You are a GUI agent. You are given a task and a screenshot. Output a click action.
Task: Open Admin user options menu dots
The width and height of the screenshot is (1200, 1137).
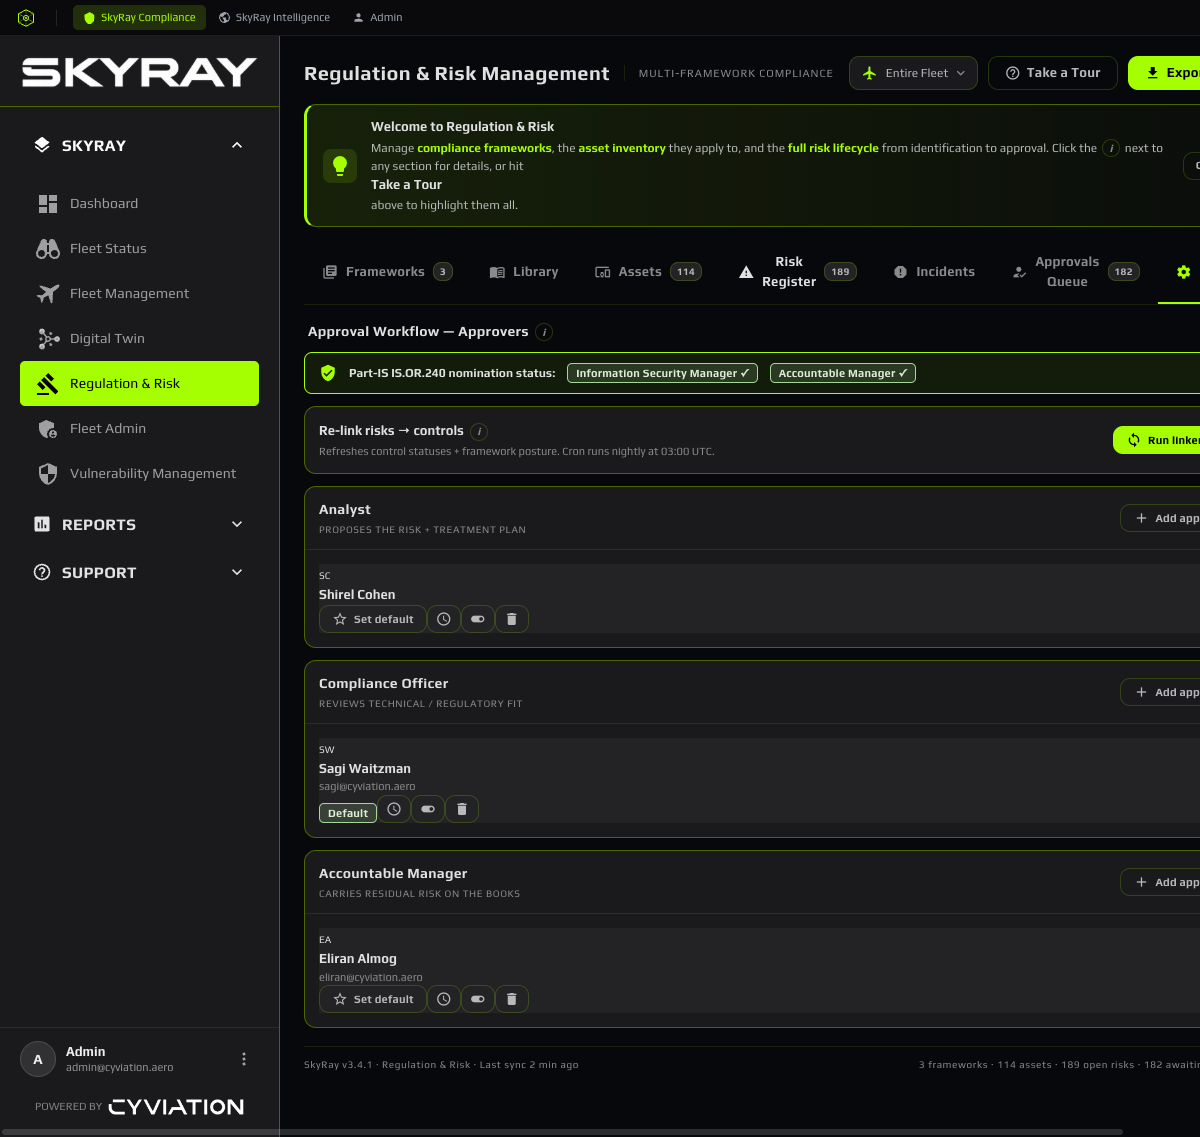(244, 1059)
